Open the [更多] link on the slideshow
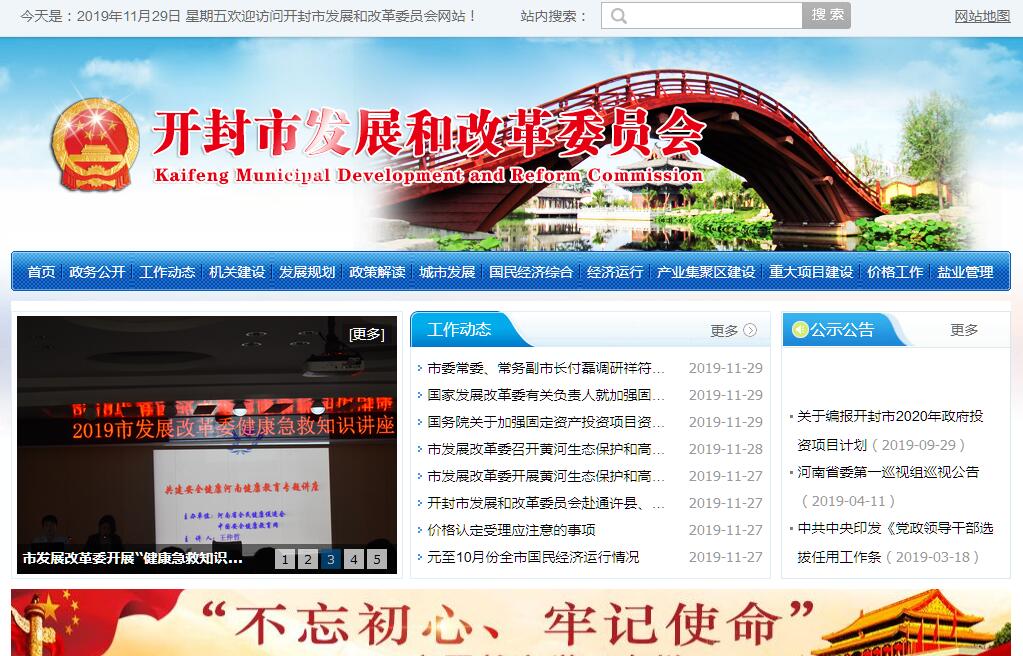 pyautogui.click(x=366, y=334)
